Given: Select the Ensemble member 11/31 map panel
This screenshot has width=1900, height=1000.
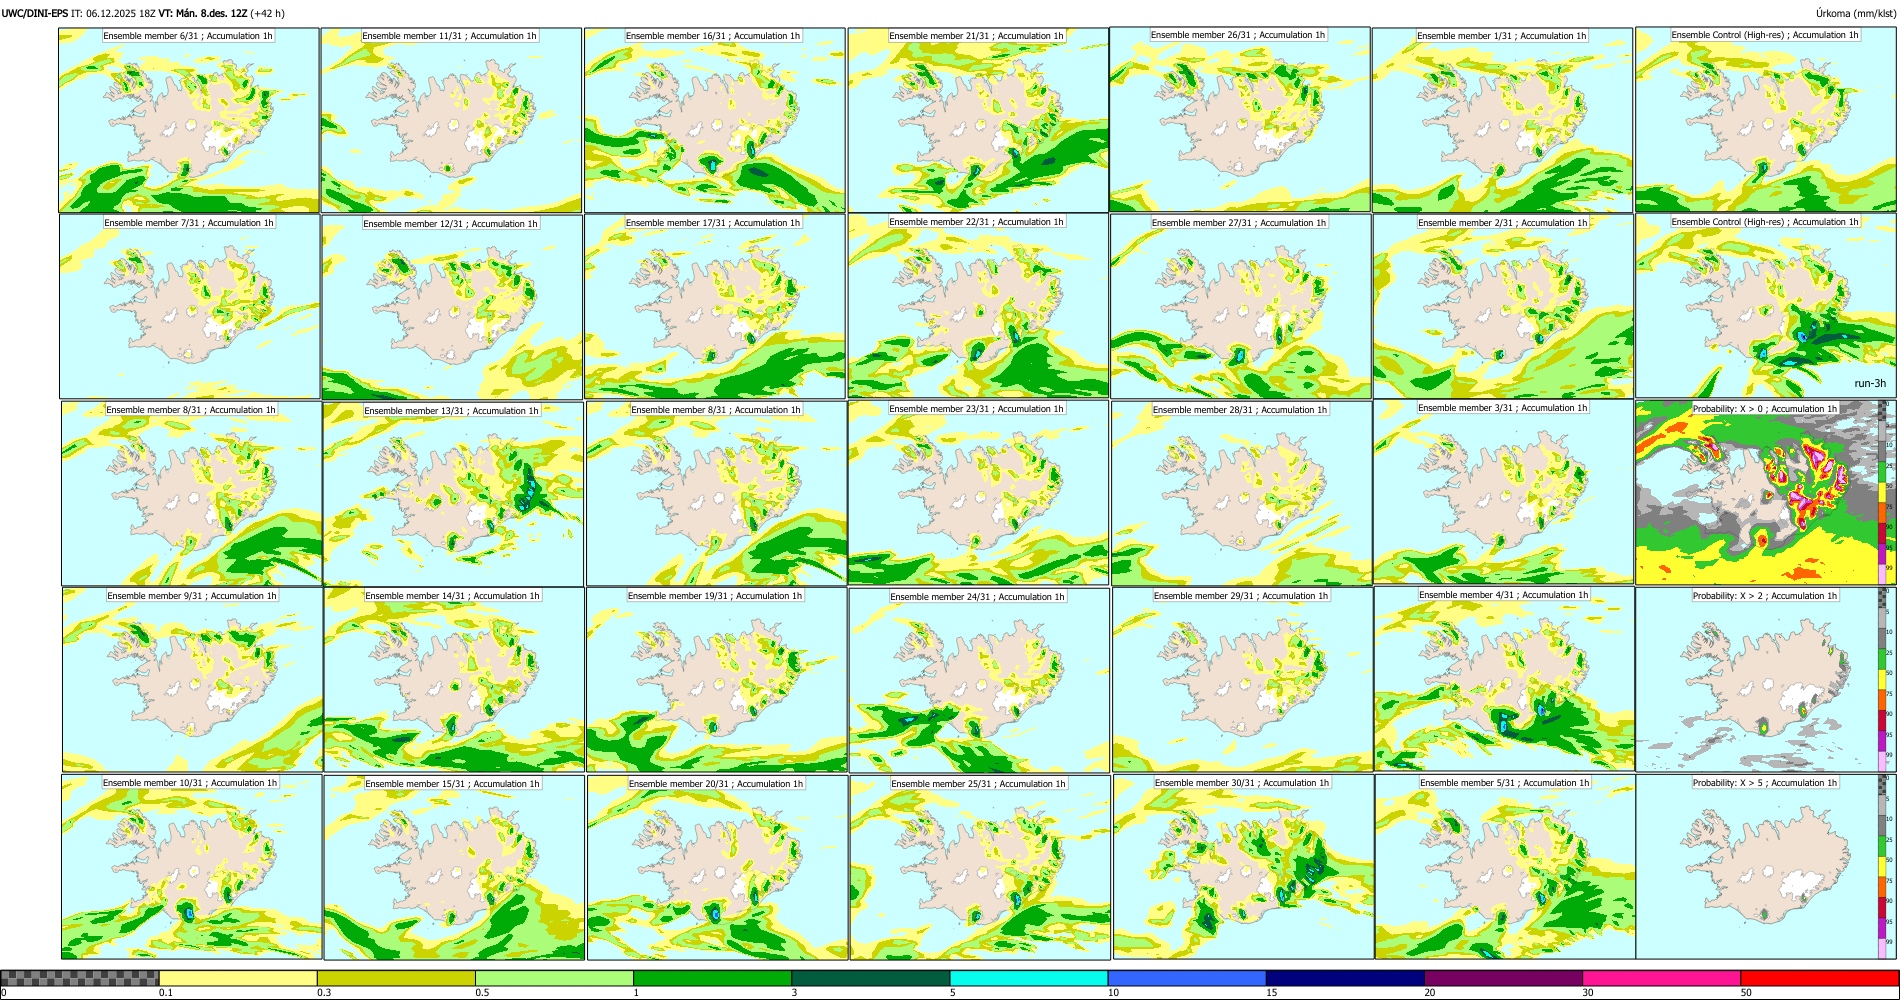Looking at the screenshot, I should coord(451,120).
